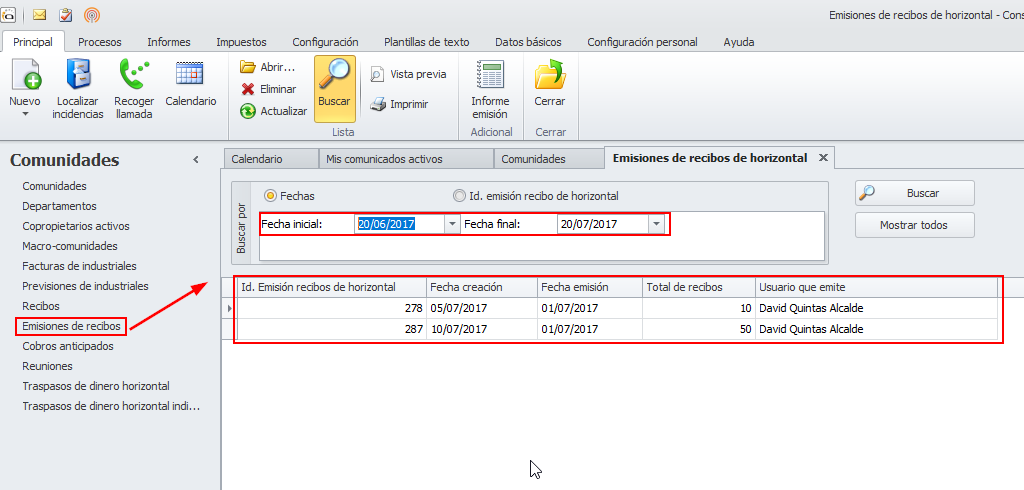This screenshot has height=490, width=1024.
Task: Click the application icon in title bar
Action: coord(8,14)
